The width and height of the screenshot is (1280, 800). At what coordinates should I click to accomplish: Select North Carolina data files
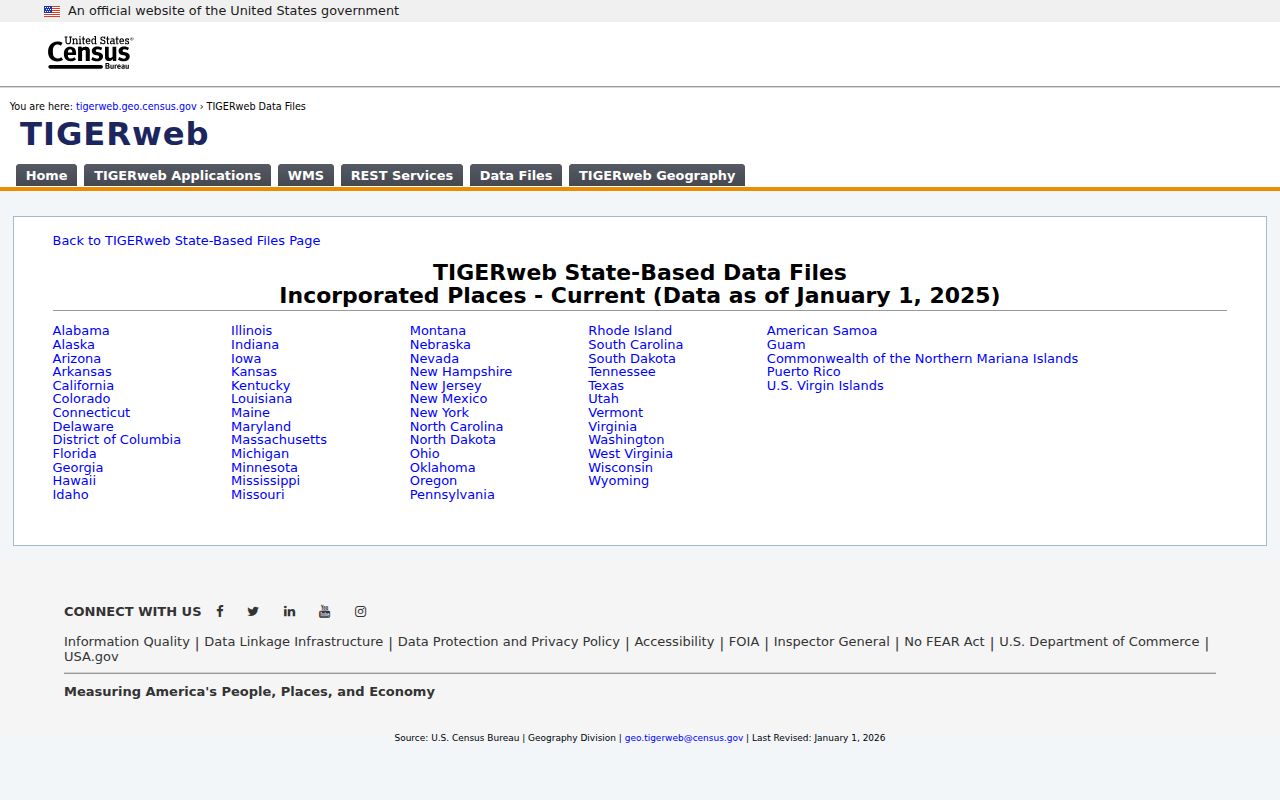[x=456, y=427]
